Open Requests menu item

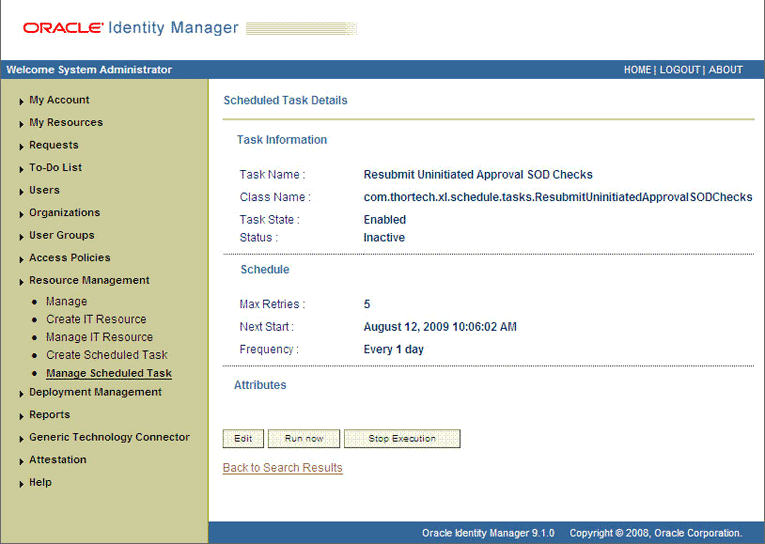click(x=54, y=145)
